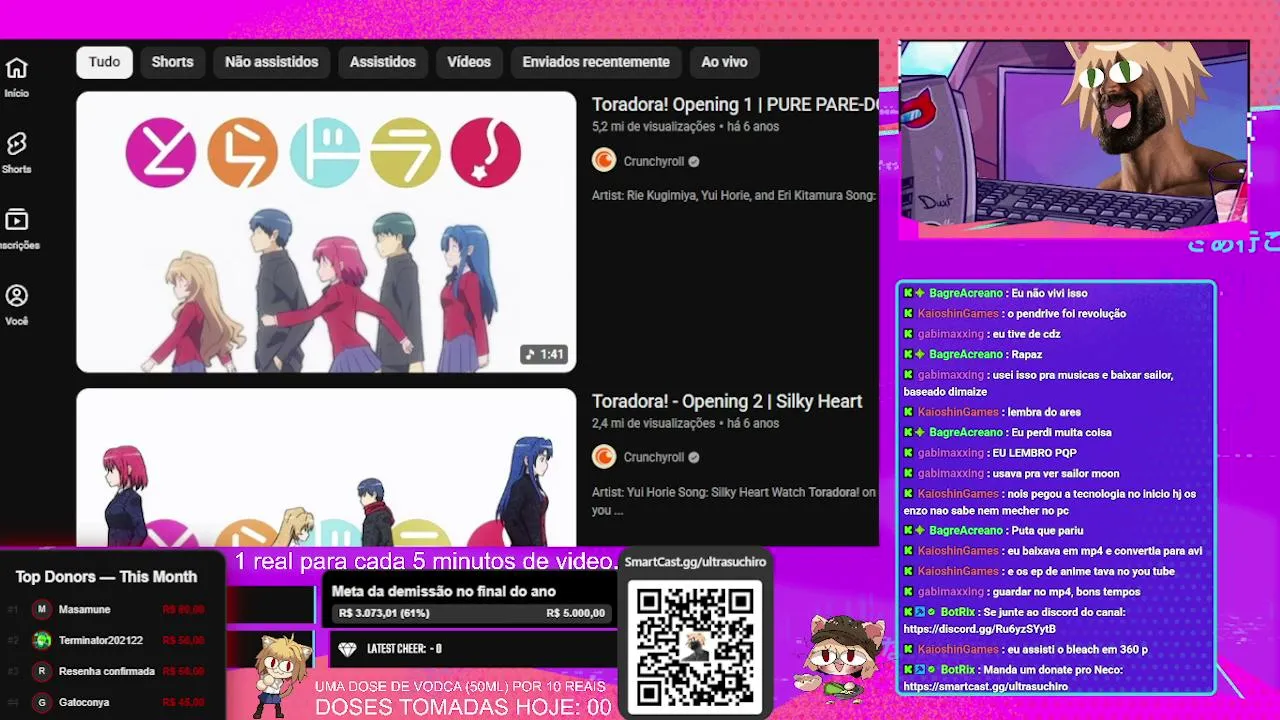1280x720 pixels.
Task: Select the Tudo filter chip
Action: click(x=104, y=62)
